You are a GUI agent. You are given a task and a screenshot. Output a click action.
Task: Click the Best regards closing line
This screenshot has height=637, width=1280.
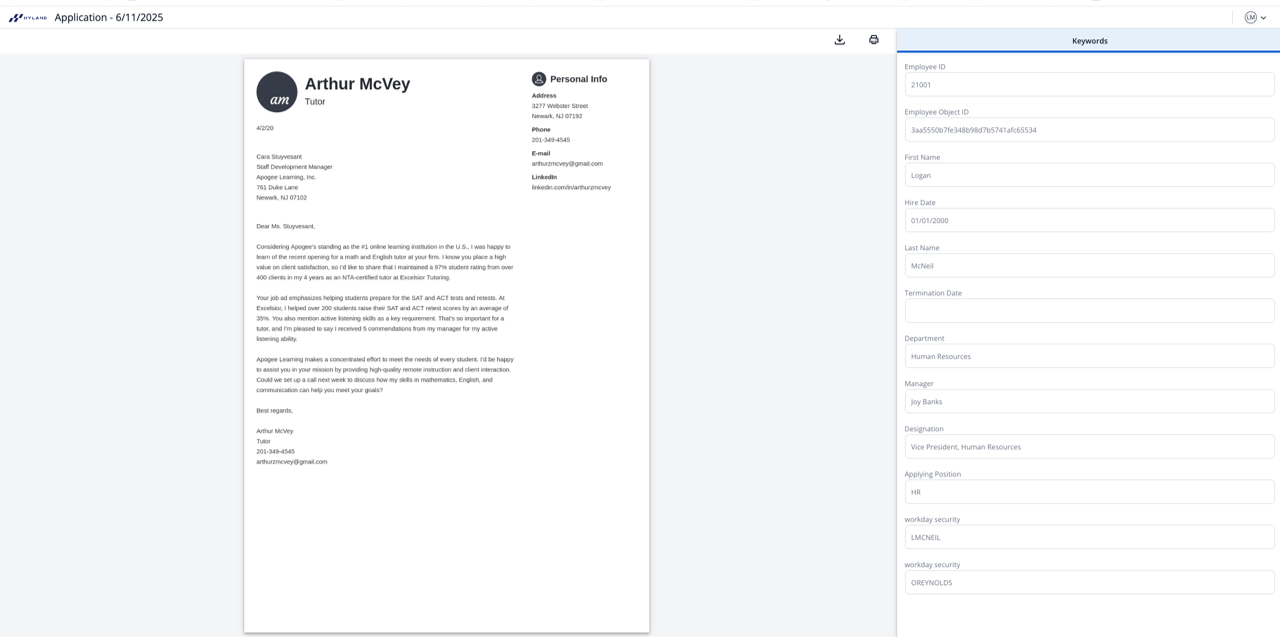point(275,411)
